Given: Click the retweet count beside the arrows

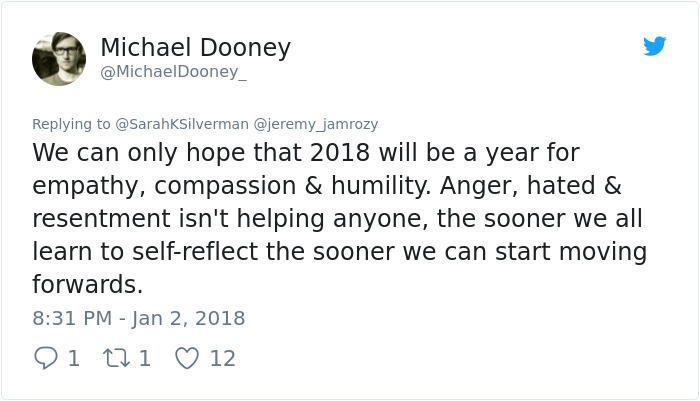Looking at the screenshot, I should point(144,358).
